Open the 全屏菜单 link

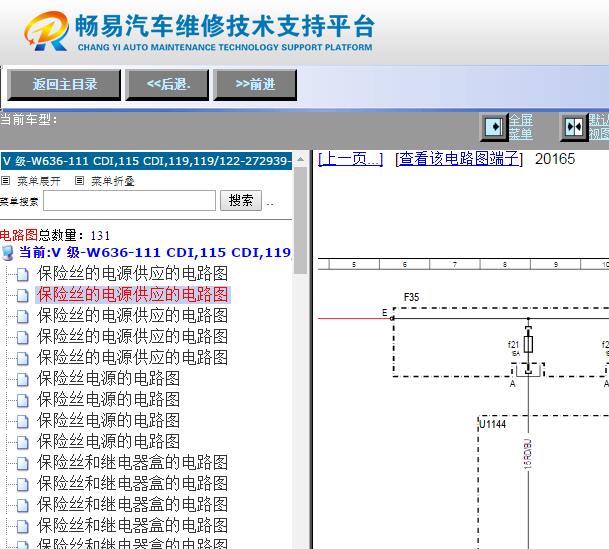[x=520, y=127]
